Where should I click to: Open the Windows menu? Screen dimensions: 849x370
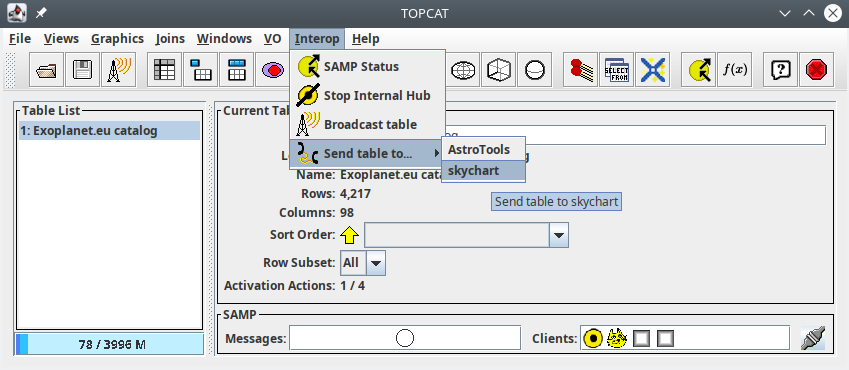224,39
